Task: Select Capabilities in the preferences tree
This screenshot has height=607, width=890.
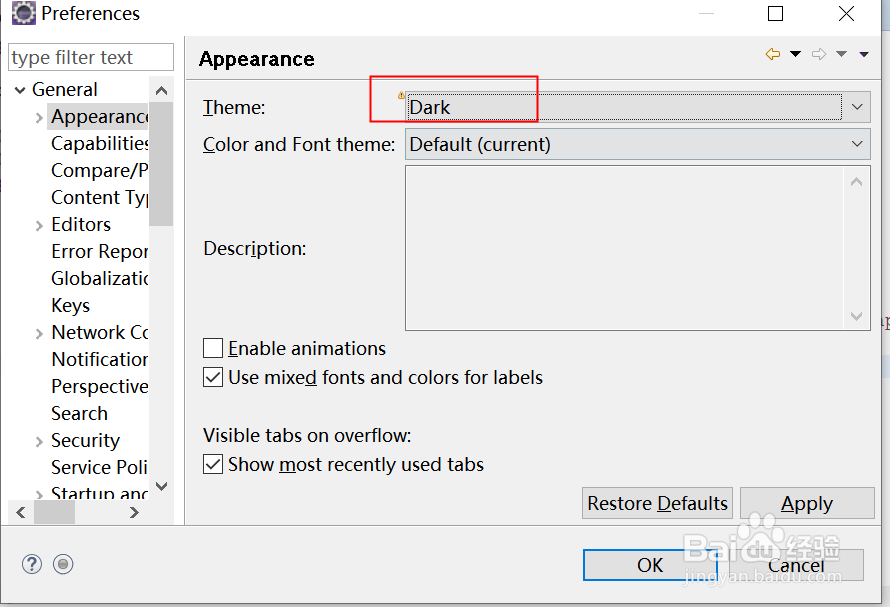Action: (100, 144)
